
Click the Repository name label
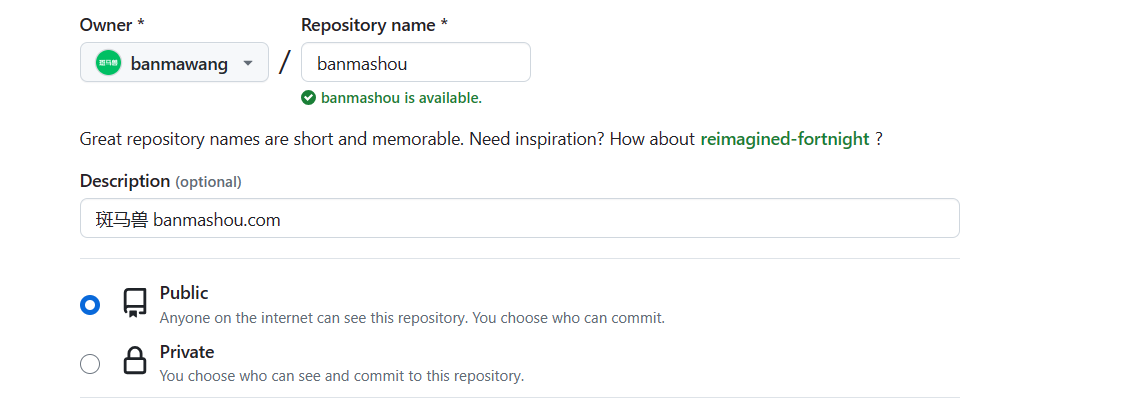pyautogui.click(x=374, y=25)
